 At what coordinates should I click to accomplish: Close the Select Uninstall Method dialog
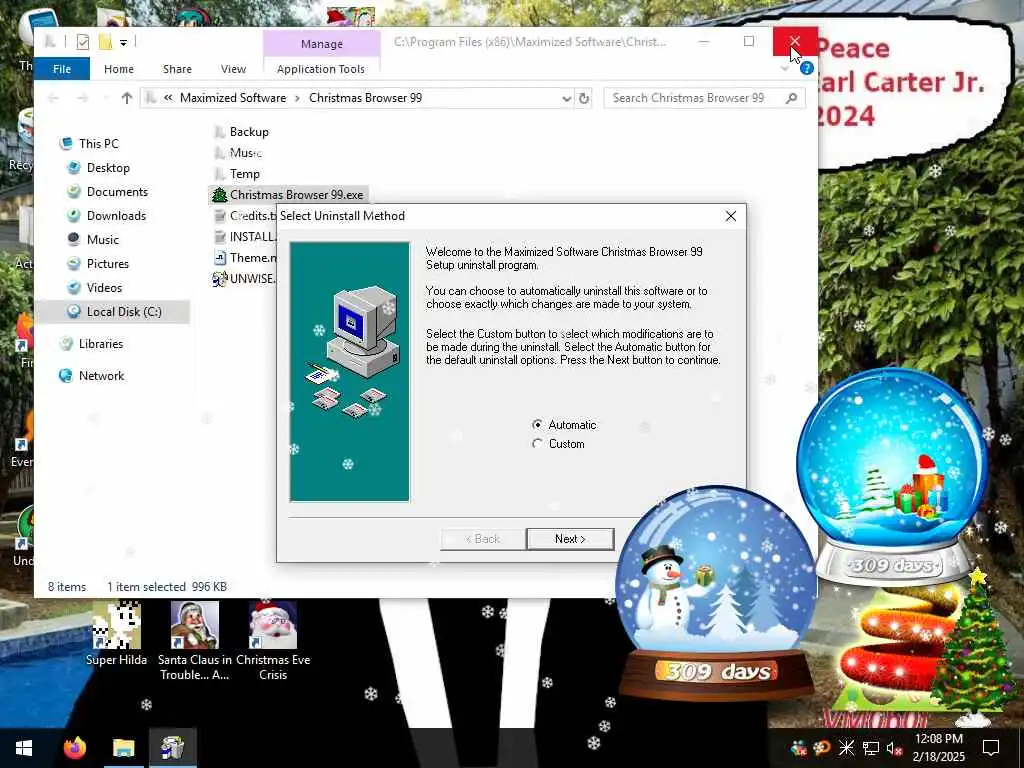pyautogui.click(x=731, y=216)
